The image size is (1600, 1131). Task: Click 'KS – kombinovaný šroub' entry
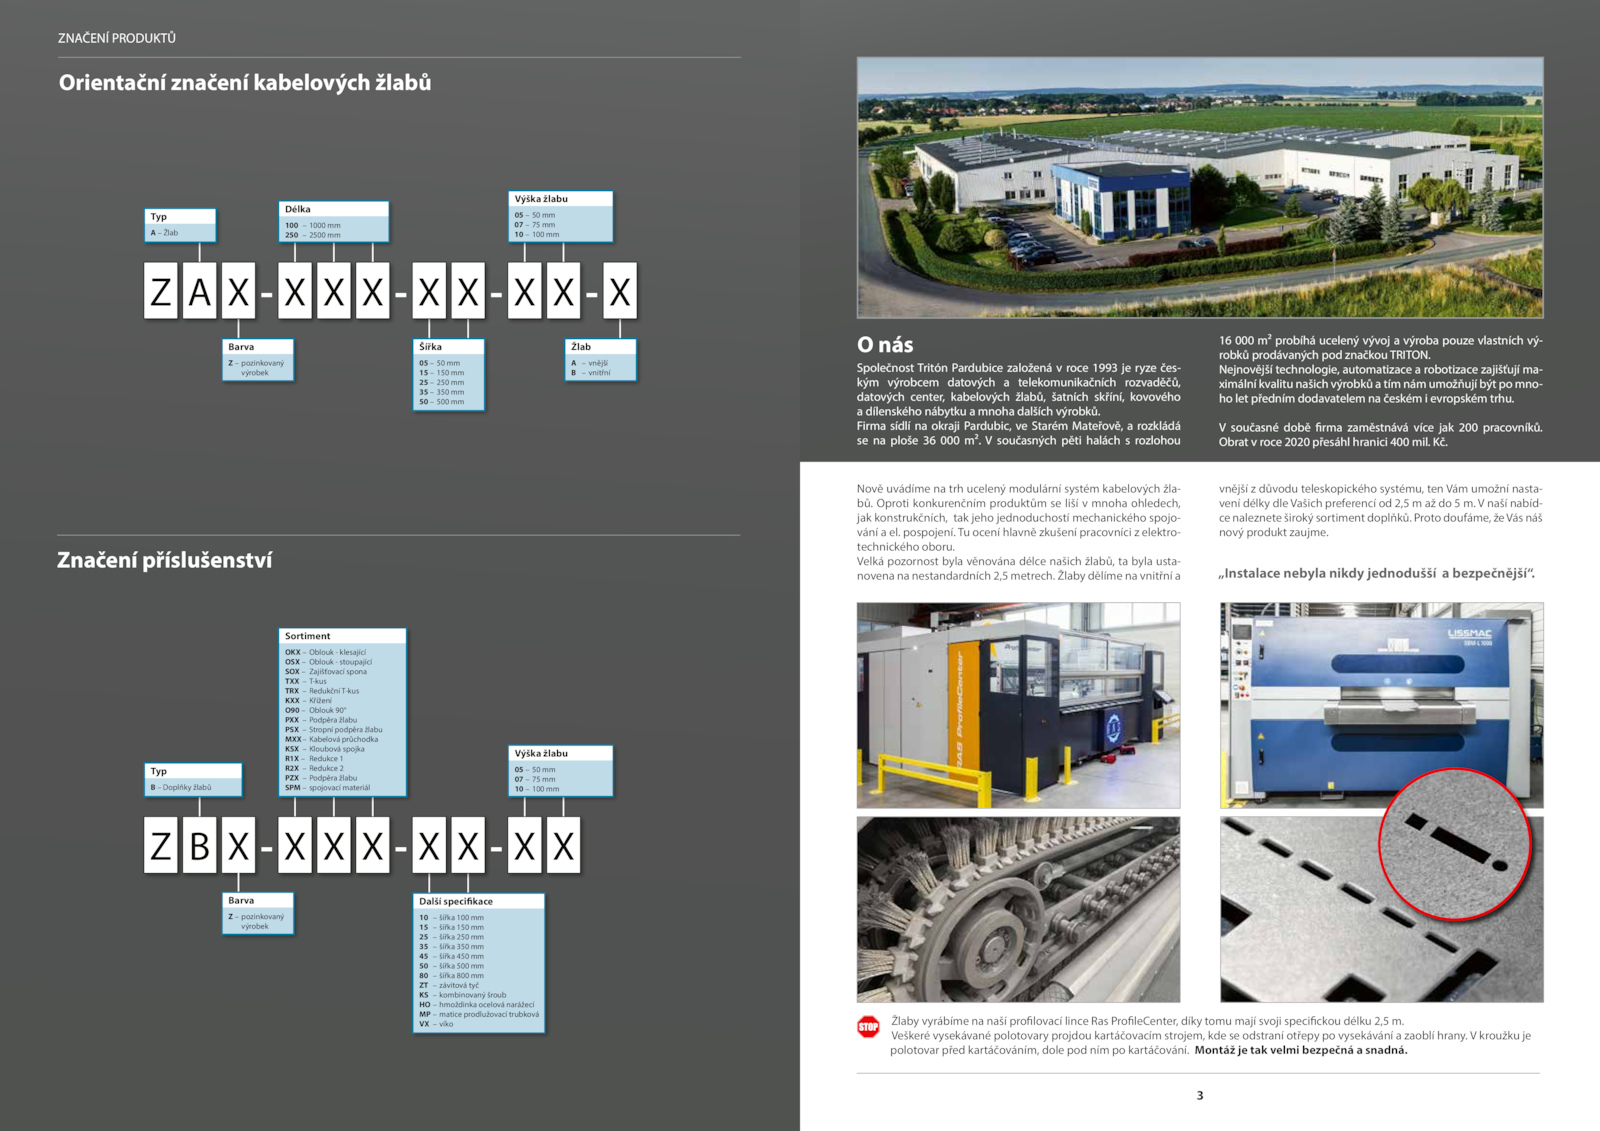coord(463,995)
